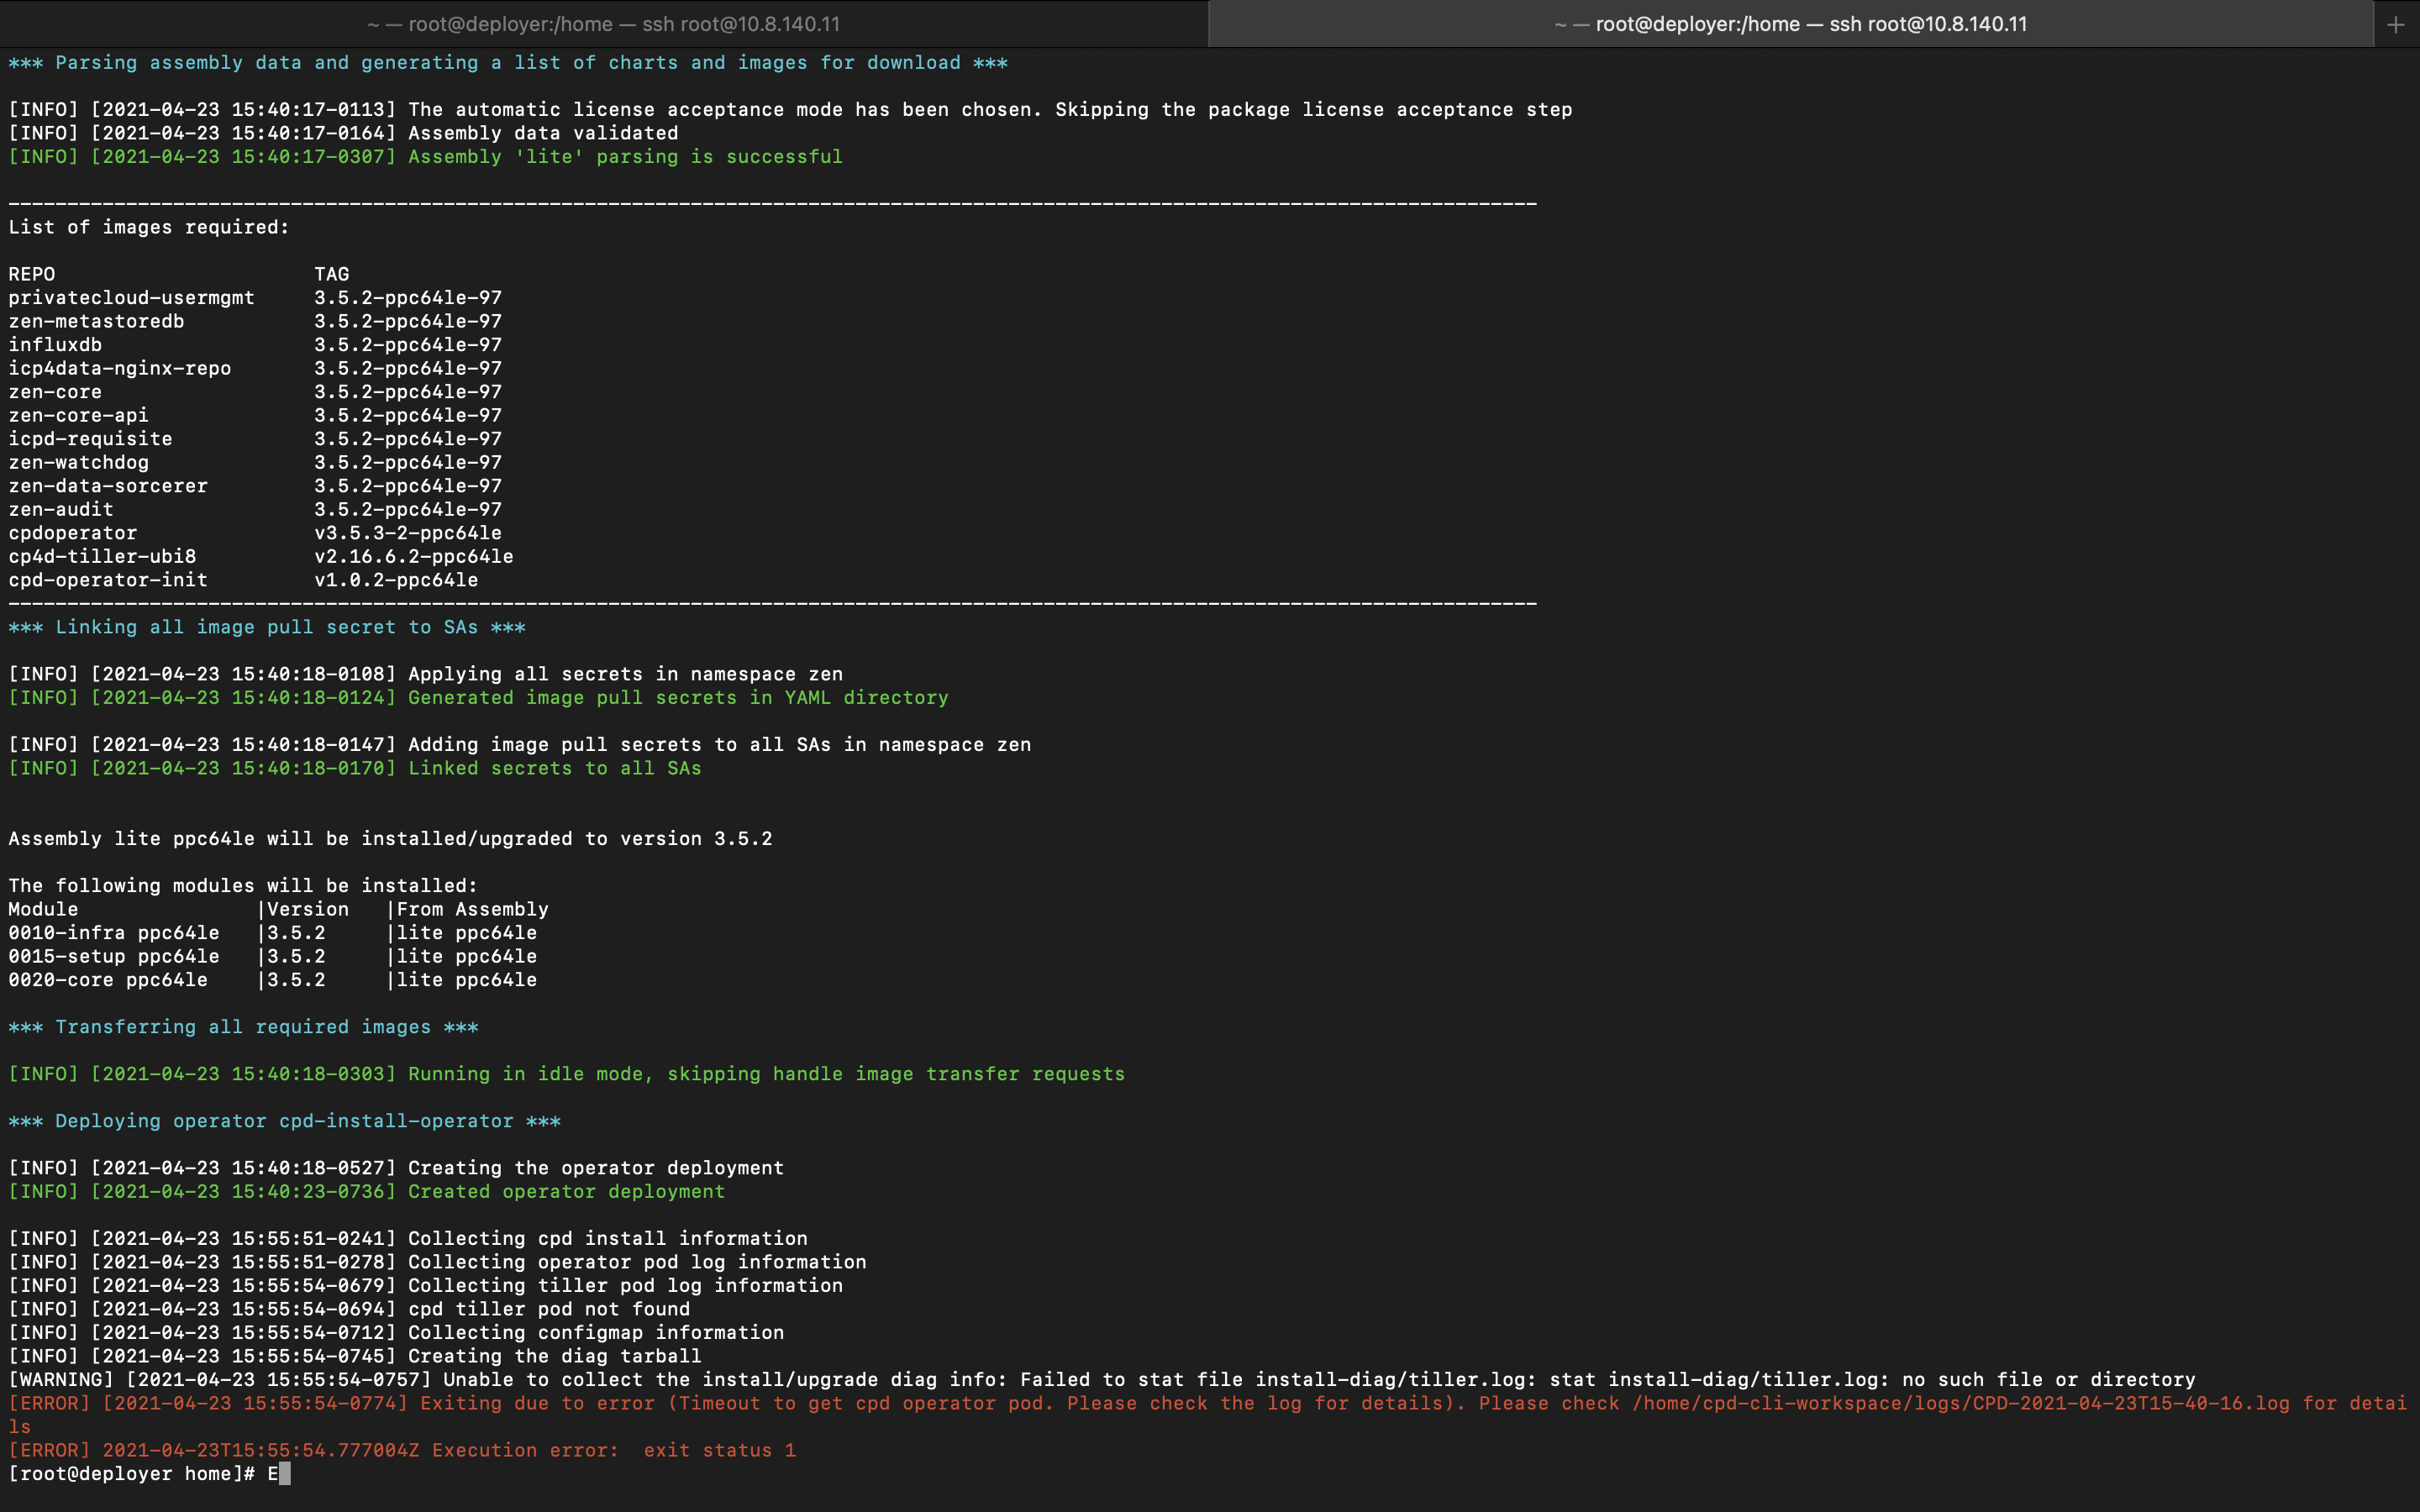
Task: Click the '0015-setup ppc64le' module row
Action: pos(273,956)
